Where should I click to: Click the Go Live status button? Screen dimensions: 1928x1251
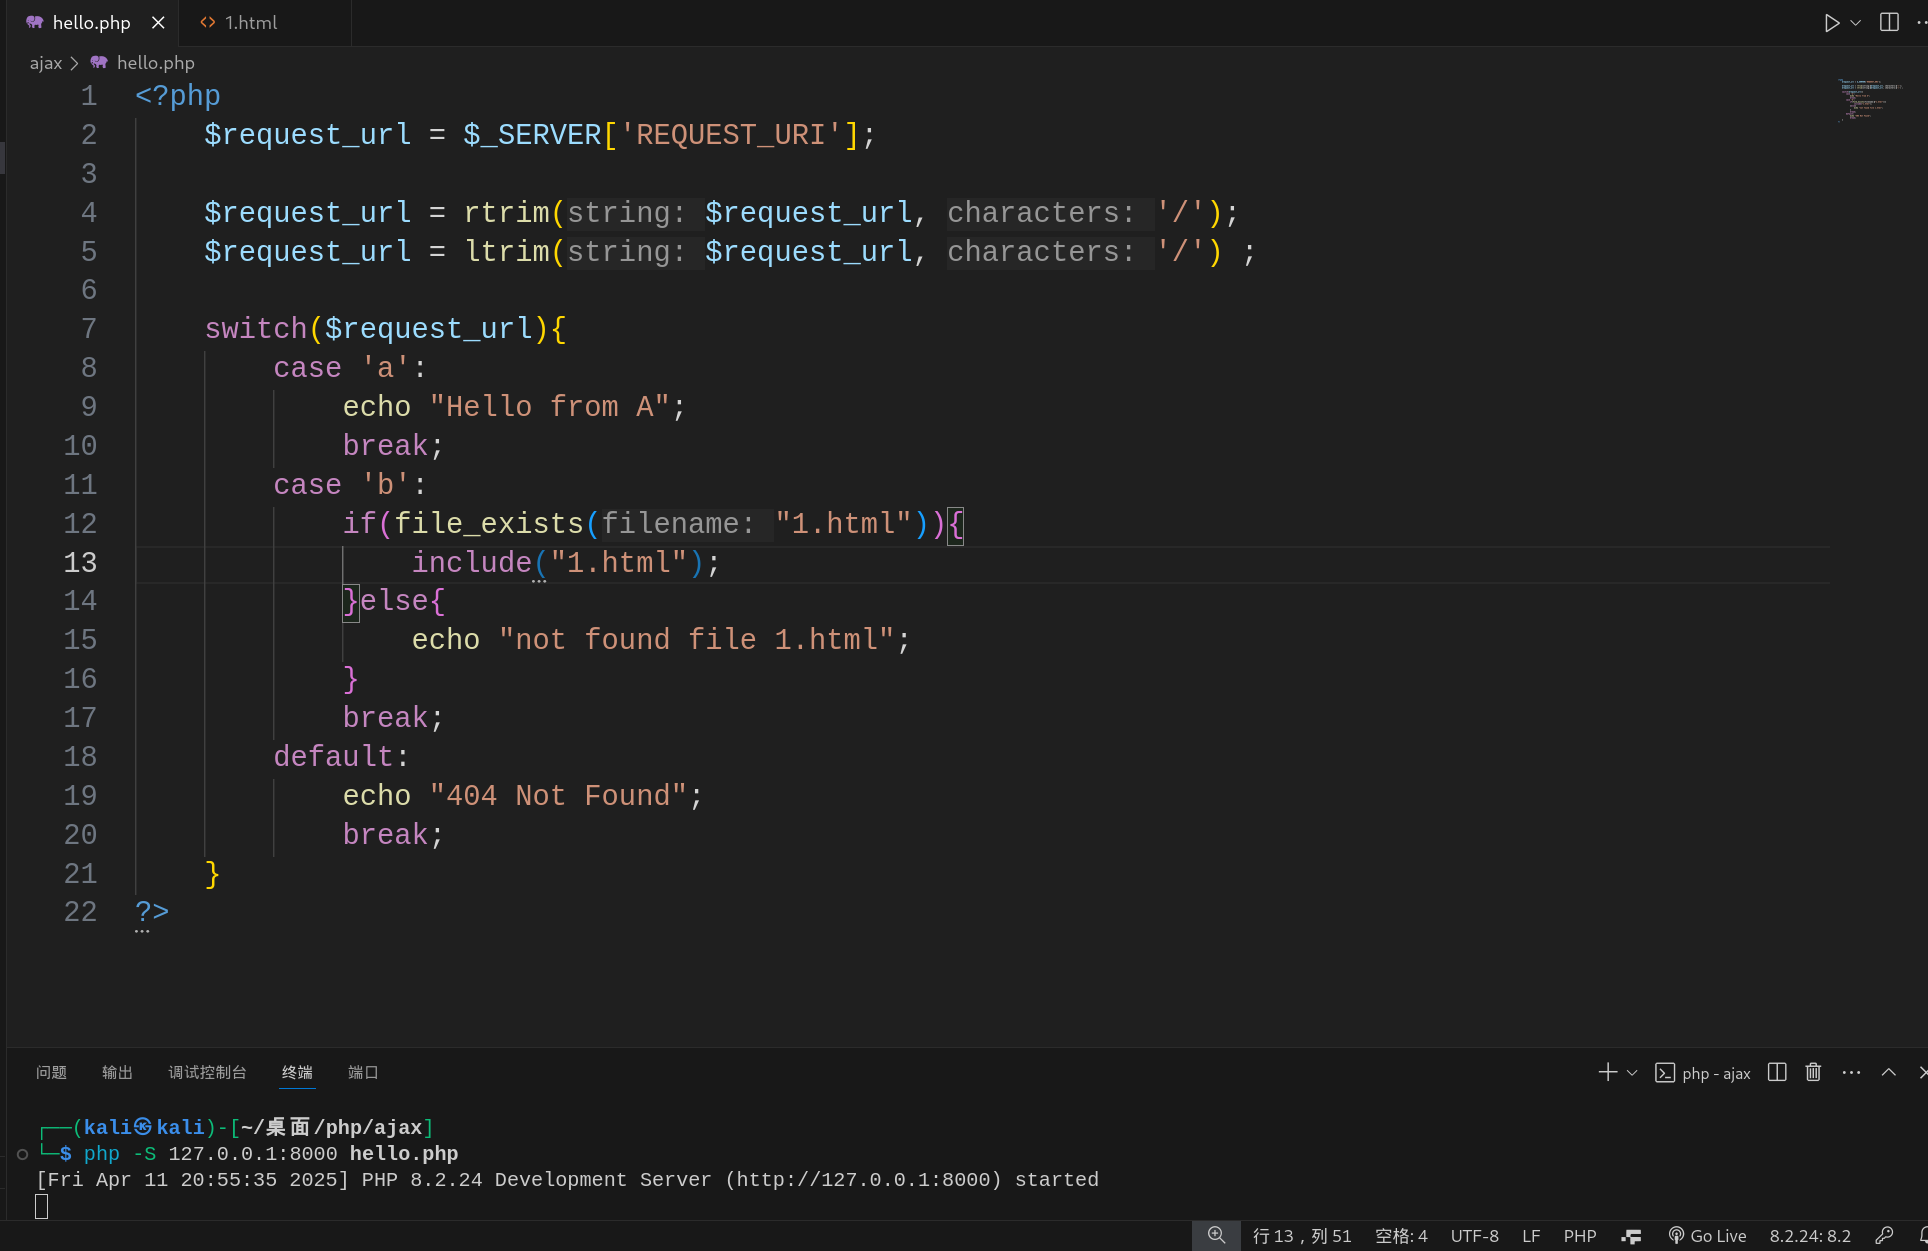tap(1708, 1236)
